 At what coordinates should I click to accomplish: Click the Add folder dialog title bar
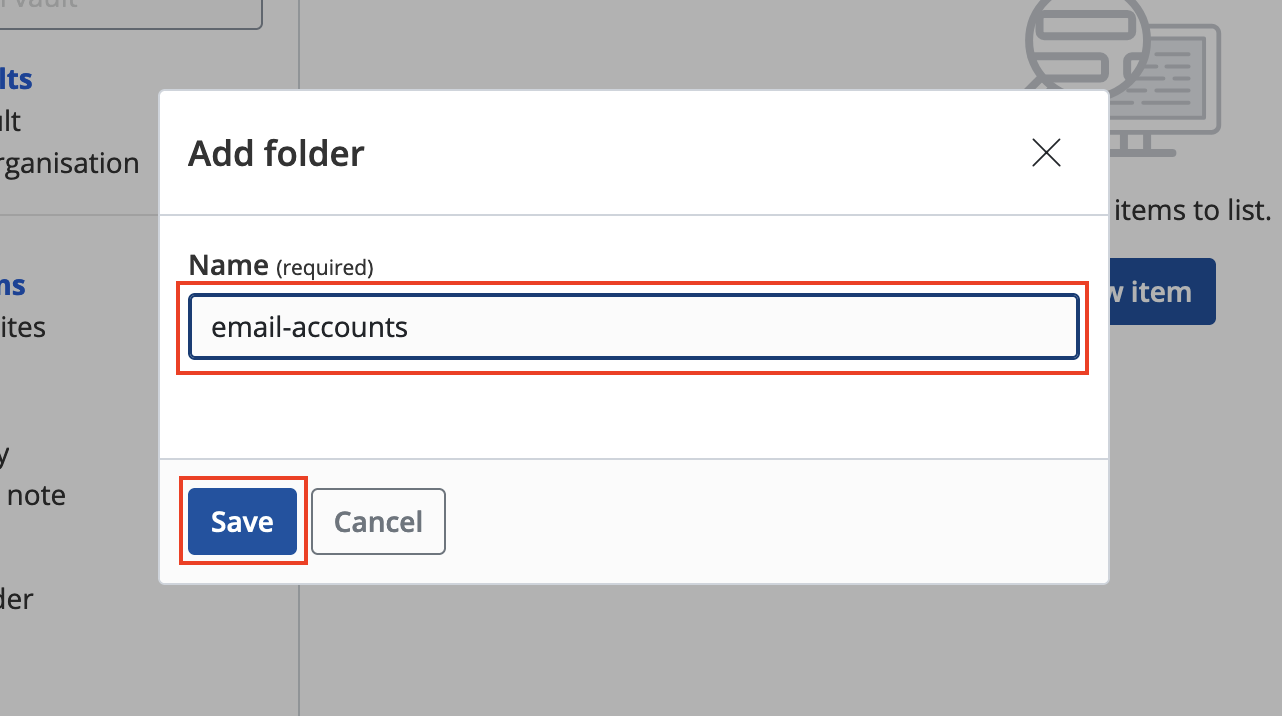point(275,153)
